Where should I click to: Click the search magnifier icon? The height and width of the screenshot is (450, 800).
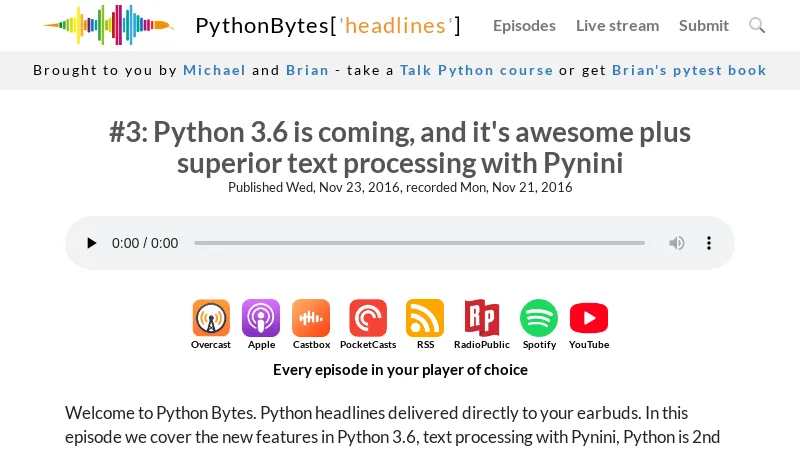(x=757, y=26)
